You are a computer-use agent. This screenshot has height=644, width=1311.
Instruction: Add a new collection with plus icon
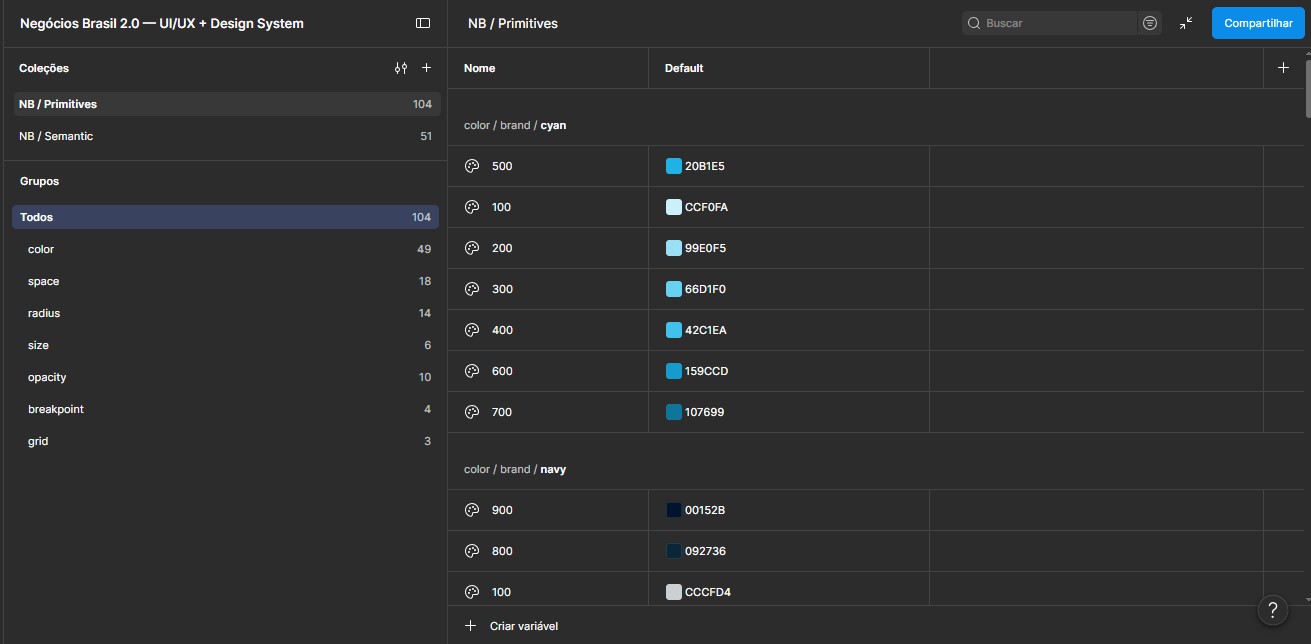(x=426, y=68)
